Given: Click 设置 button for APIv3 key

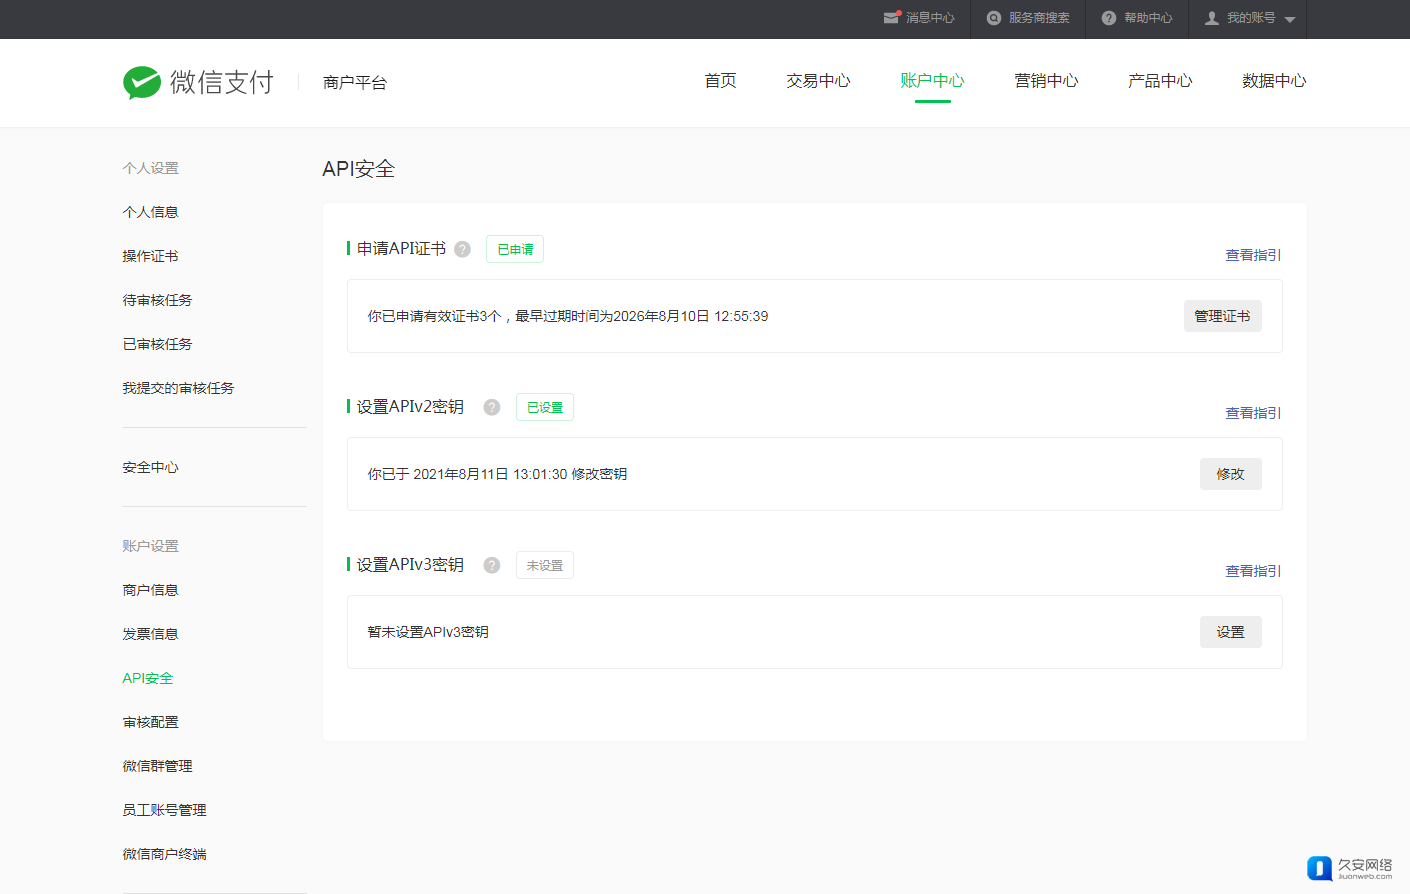Looking at the screenshot, I should (1230, 632).
